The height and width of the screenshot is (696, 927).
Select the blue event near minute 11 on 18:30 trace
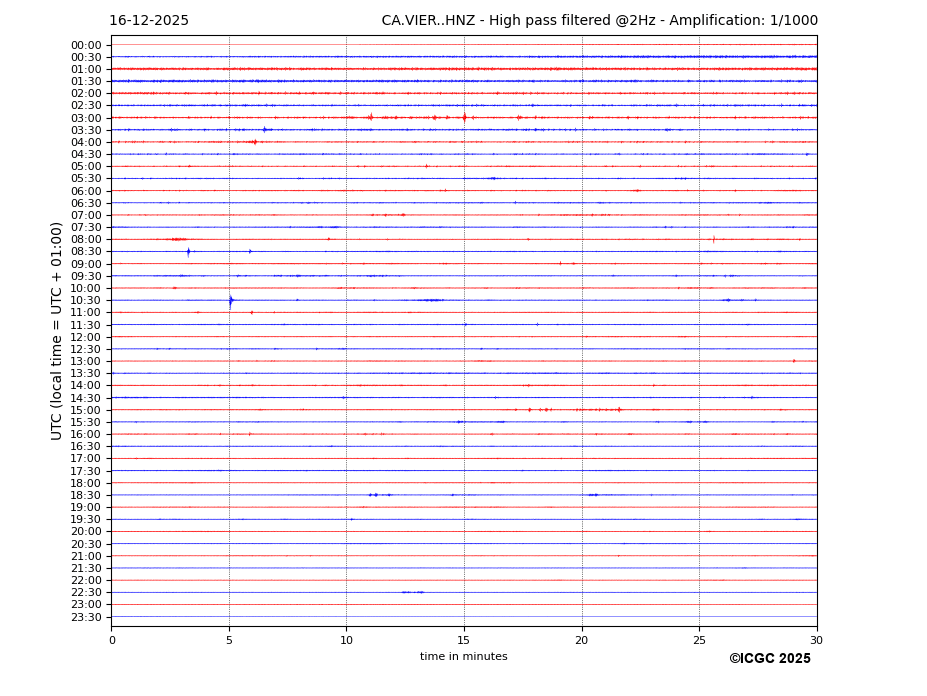click(x=373, y=495)
